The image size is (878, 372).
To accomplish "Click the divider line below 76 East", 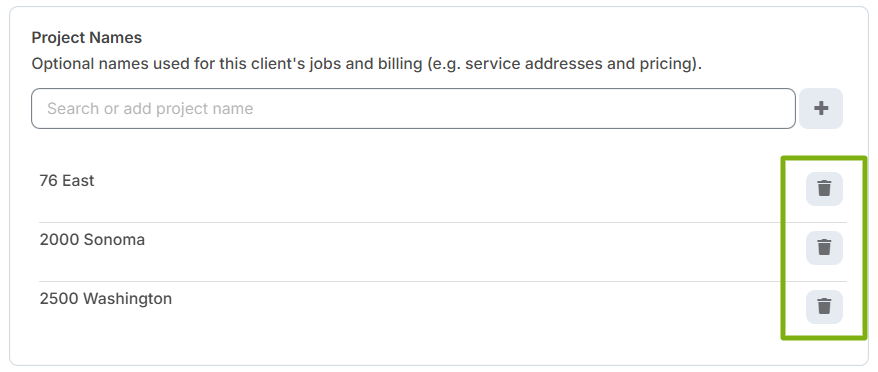I will tap(442, 222).
